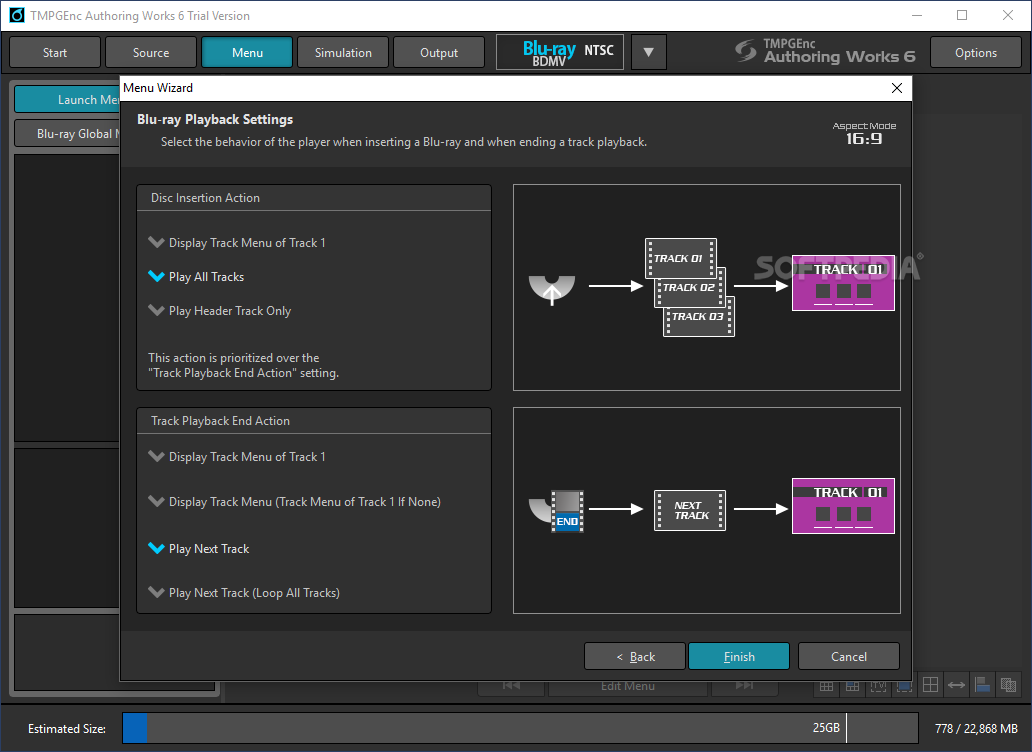This screenshot has width=1032, height=752.
Task: Open the Start stage tab
Action: coord(55,53)
